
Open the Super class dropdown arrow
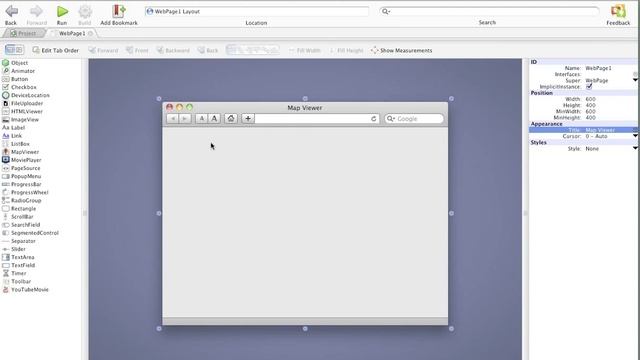pyautogui.click(x=635, y=80)
